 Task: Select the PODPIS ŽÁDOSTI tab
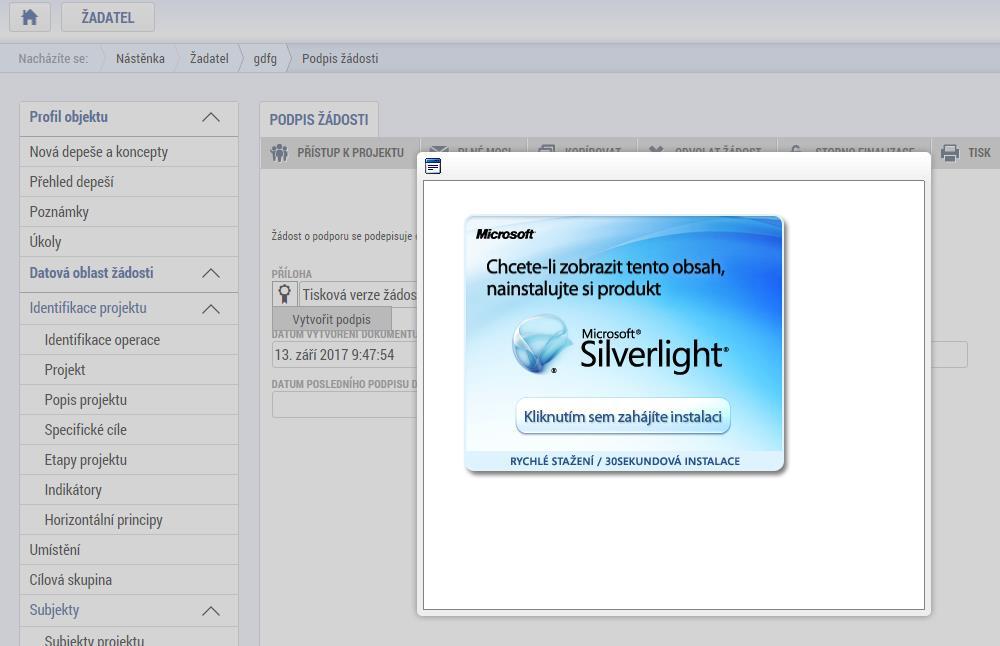coord(319,119)
